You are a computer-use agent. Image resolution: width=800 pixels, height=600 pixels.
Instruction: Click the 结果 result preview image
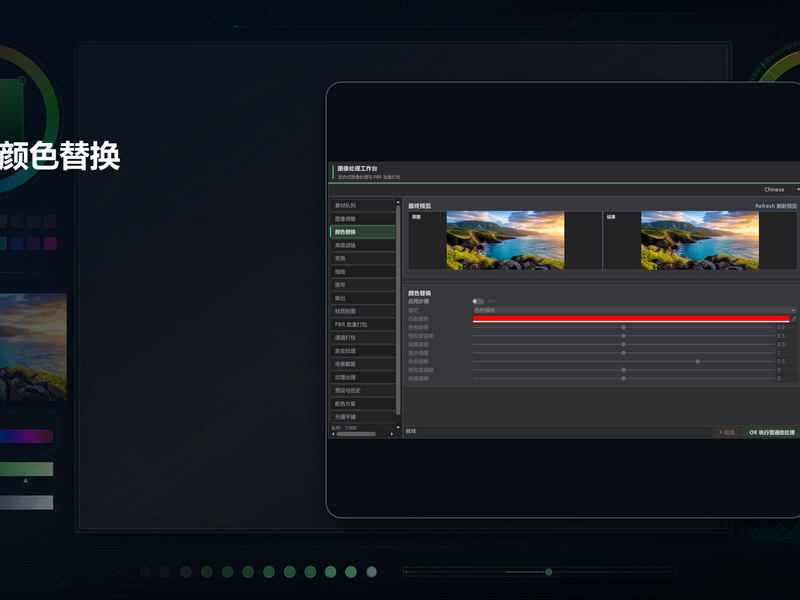pyautogui.click(x=699, y=240)
